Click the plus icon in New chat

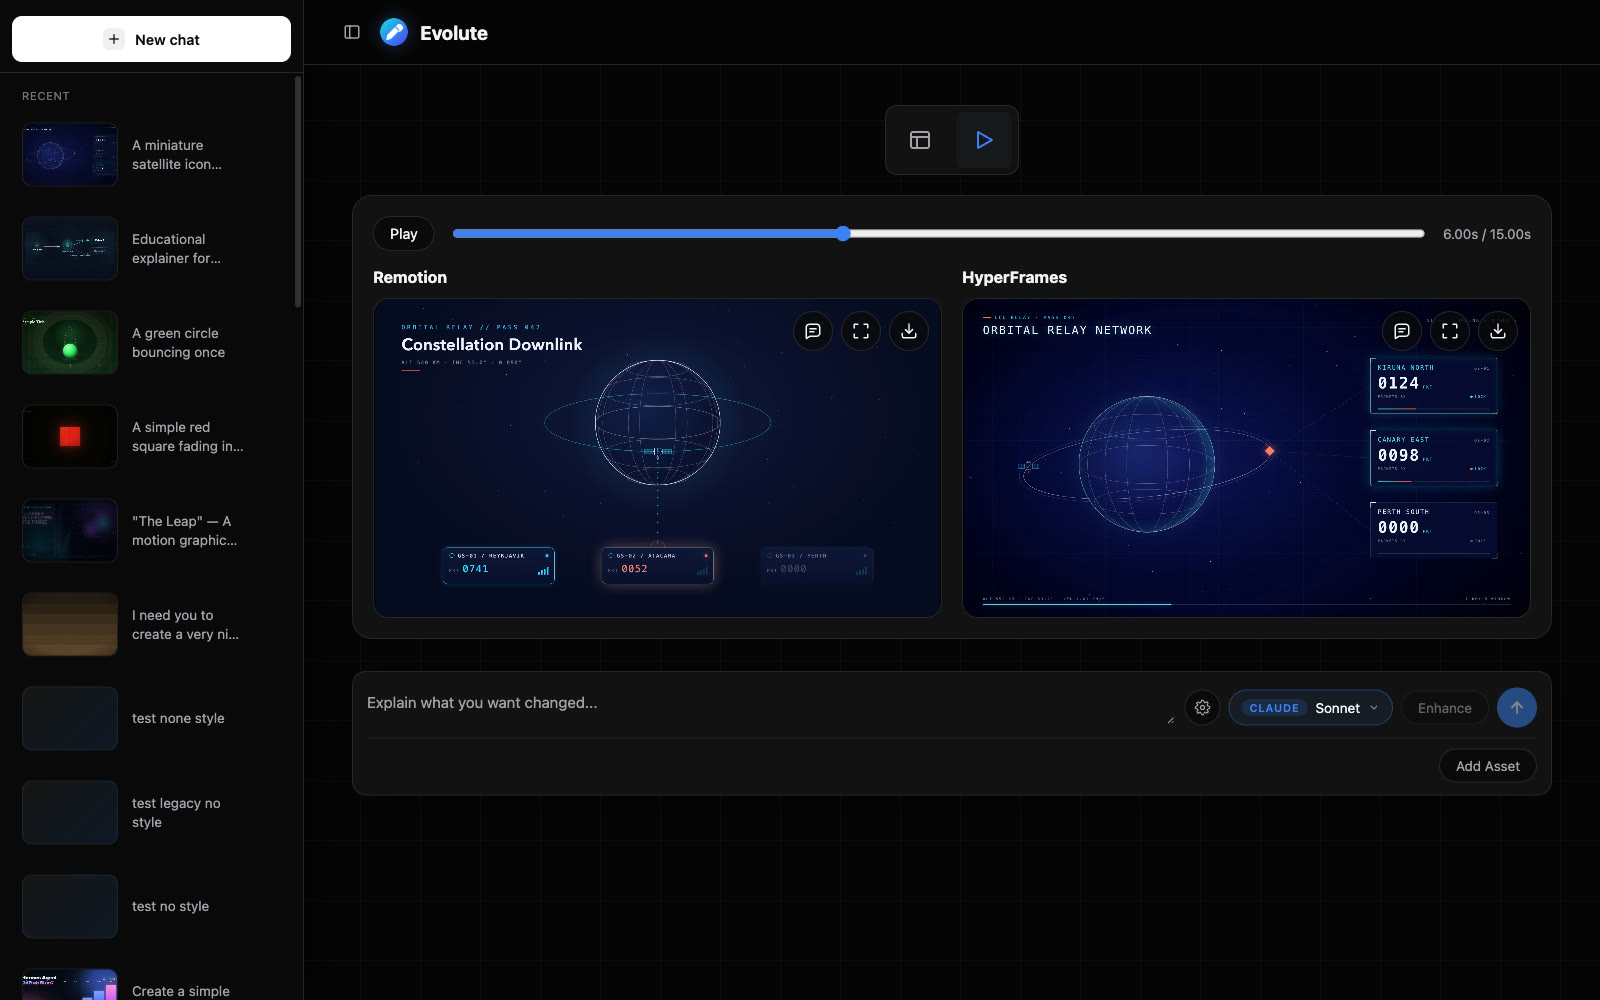[114, 39]
